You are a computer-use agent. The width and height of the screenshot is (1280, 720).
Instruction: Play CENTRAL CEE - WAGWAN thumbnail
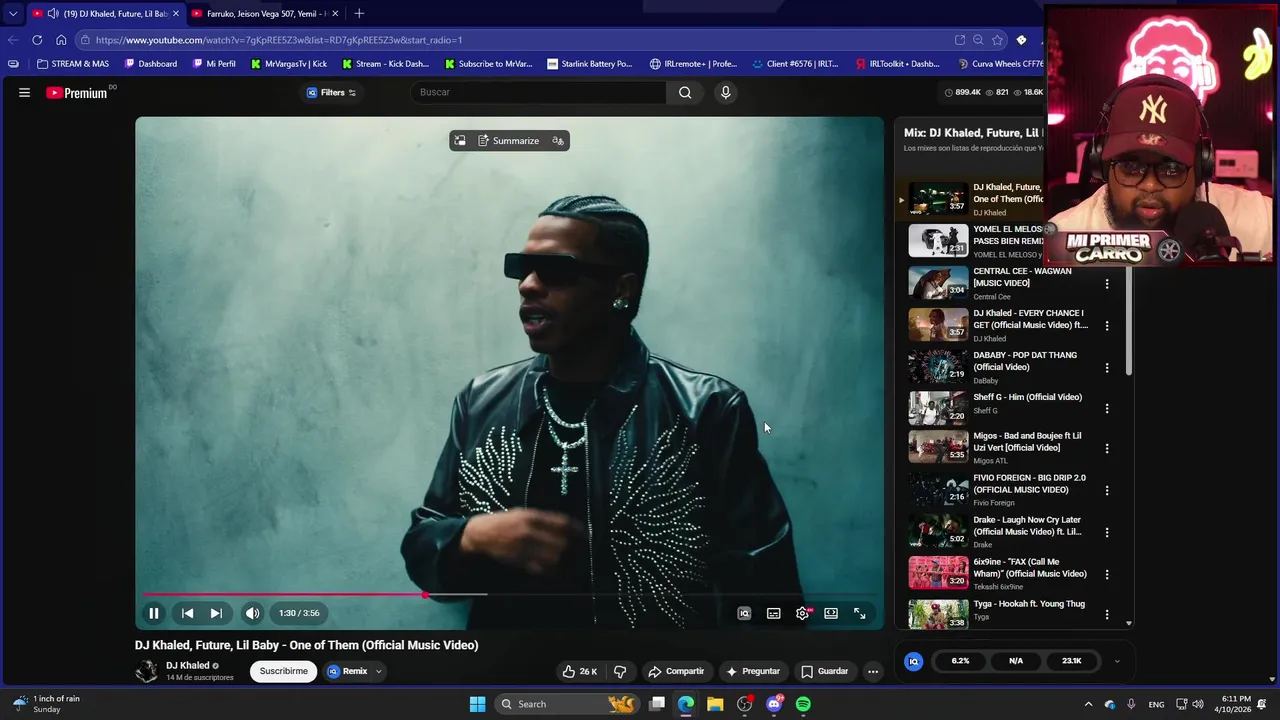pos(938,283)
